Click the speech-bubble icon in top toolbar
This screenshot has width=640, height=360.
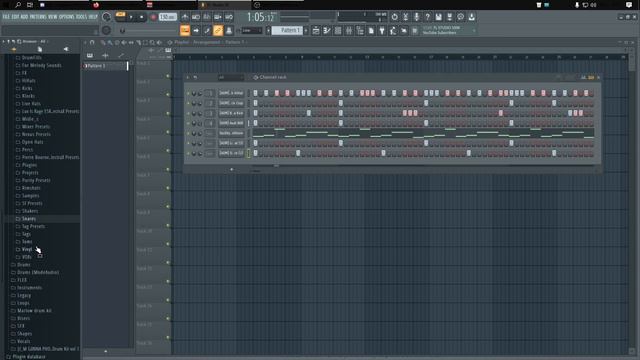(x=460, y=17)
